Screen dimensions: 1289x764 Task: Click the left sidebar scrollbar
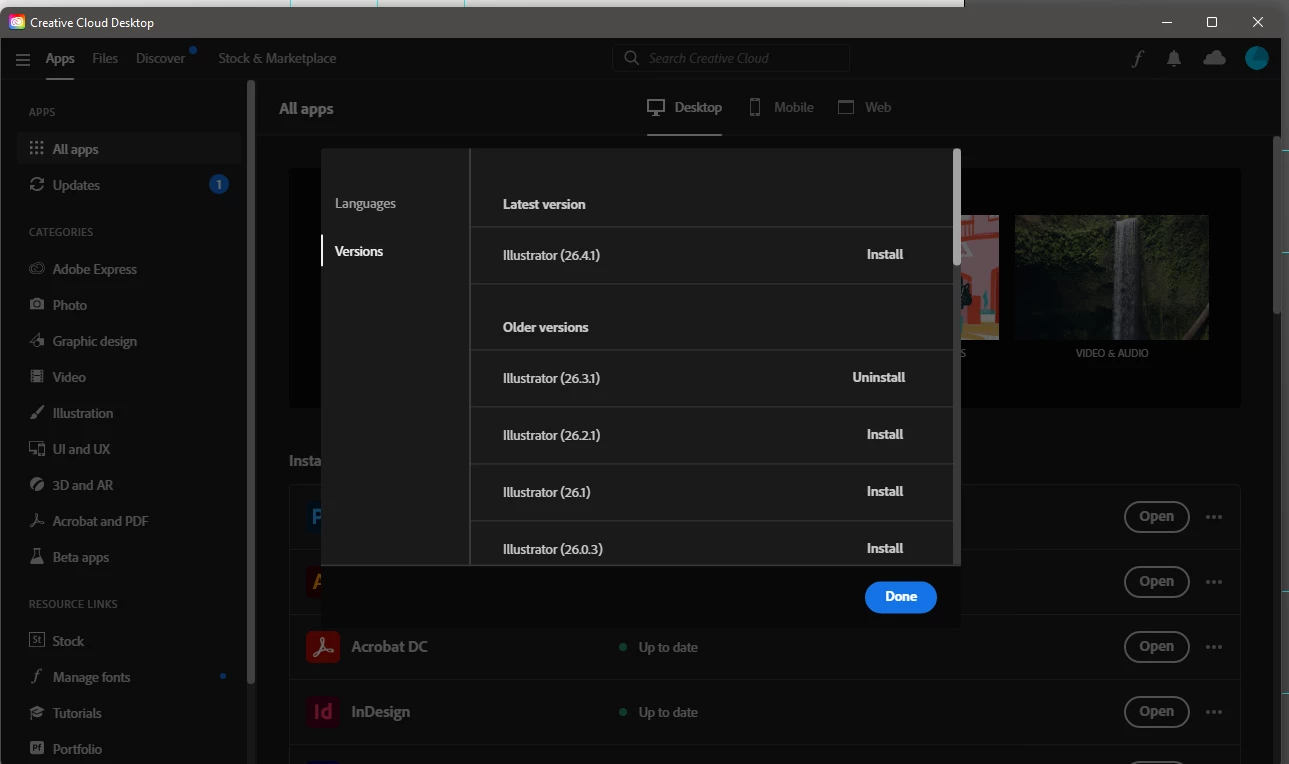251,380
